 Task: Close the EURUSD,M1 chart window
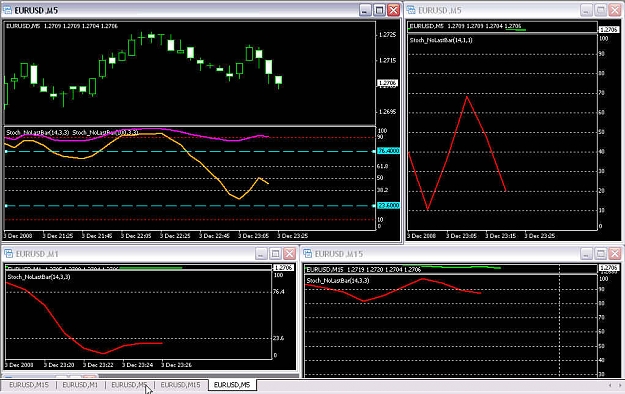point(290,254)
